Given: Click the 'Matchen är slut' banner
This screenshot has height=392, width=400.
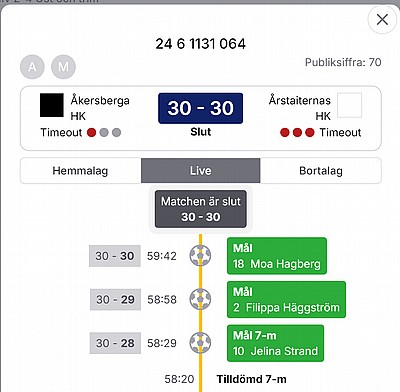Looking at the screenshot, I should click(x=201, y=209).
